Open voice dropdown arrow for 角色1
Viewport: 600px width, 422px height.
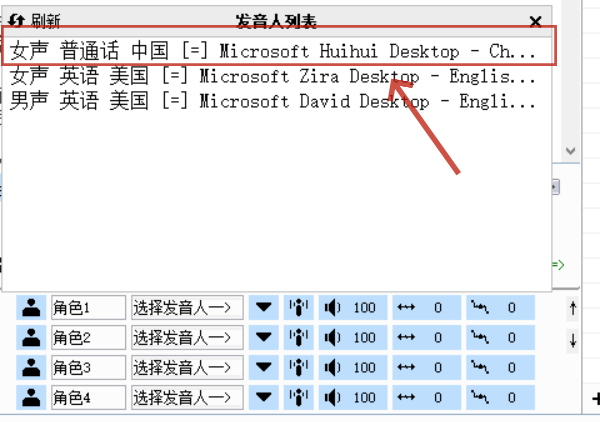click(x=264, y=307)
